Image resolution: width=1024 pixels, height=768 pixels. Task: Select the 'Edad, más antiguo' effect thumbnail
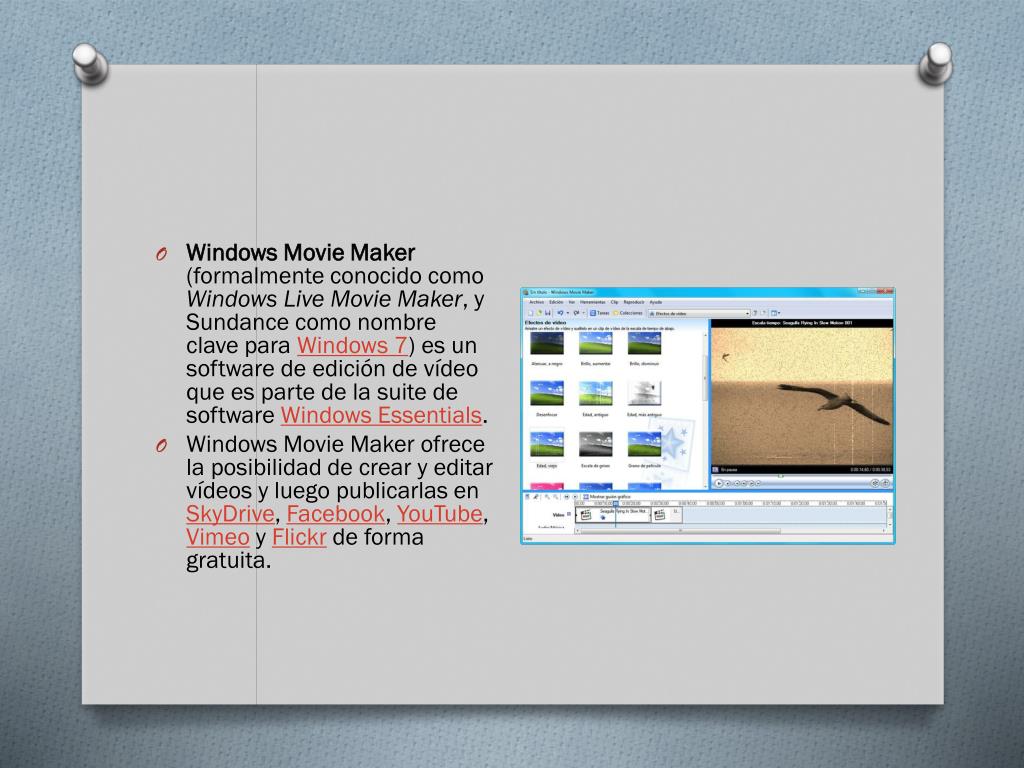pos(645,394)
